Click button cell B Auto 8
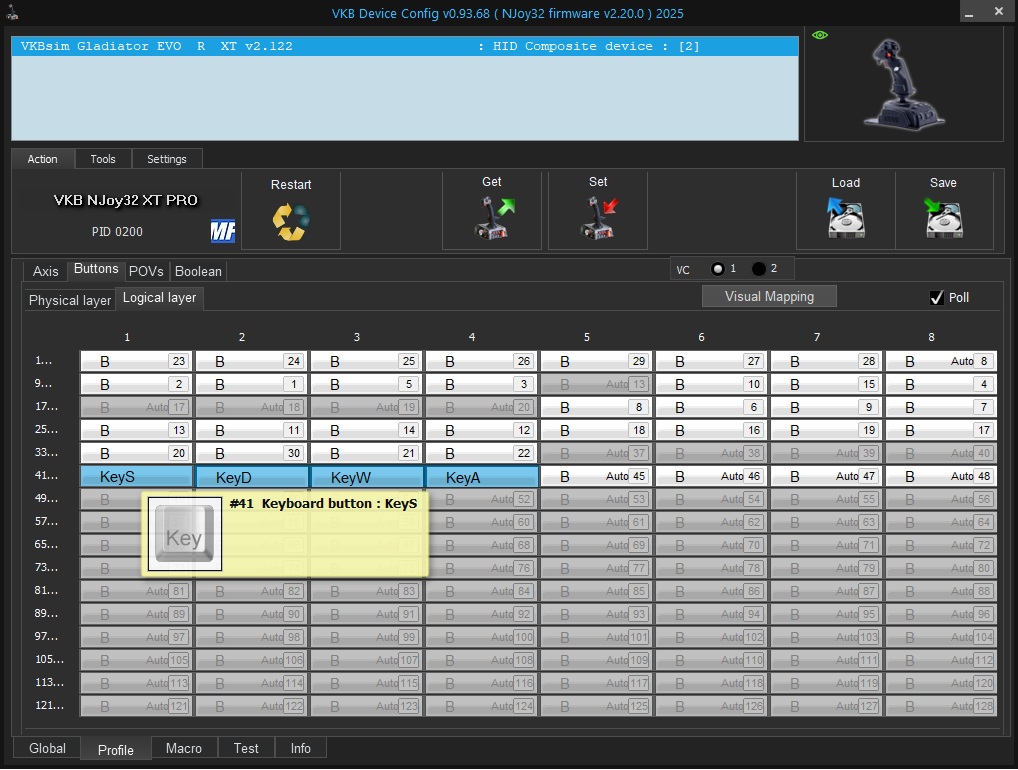This screenshot has height=770, width=1018. coord(941,361)
